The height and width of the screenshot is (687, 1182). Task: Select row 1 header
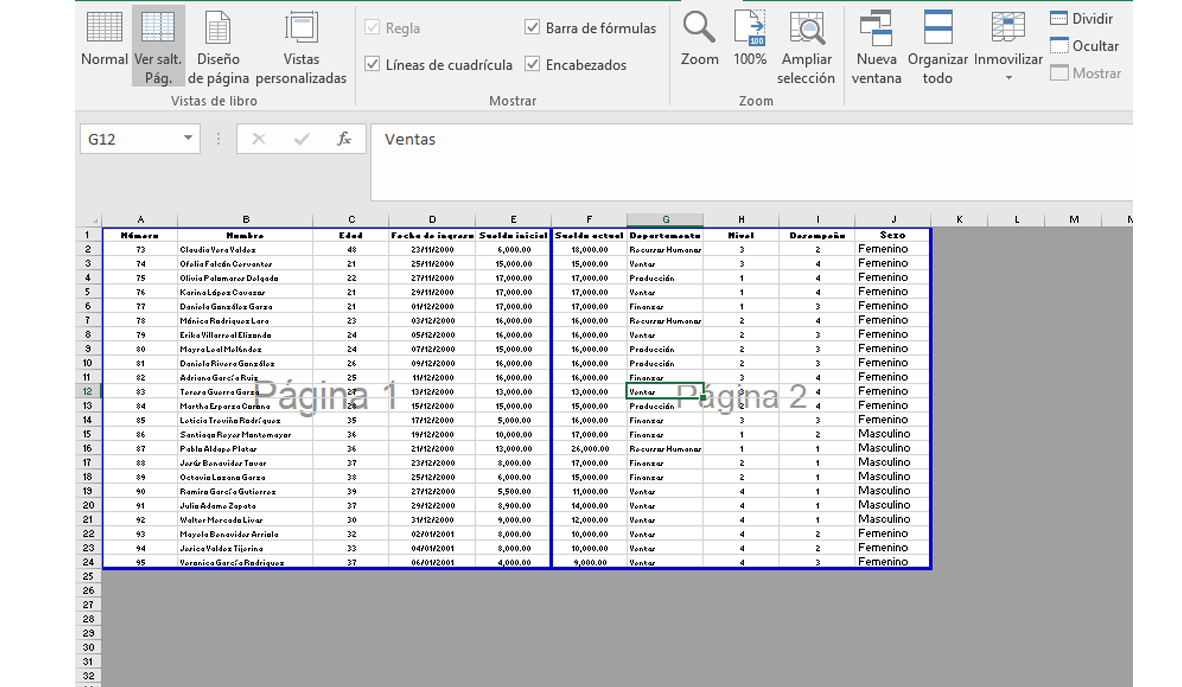point(88,235)
